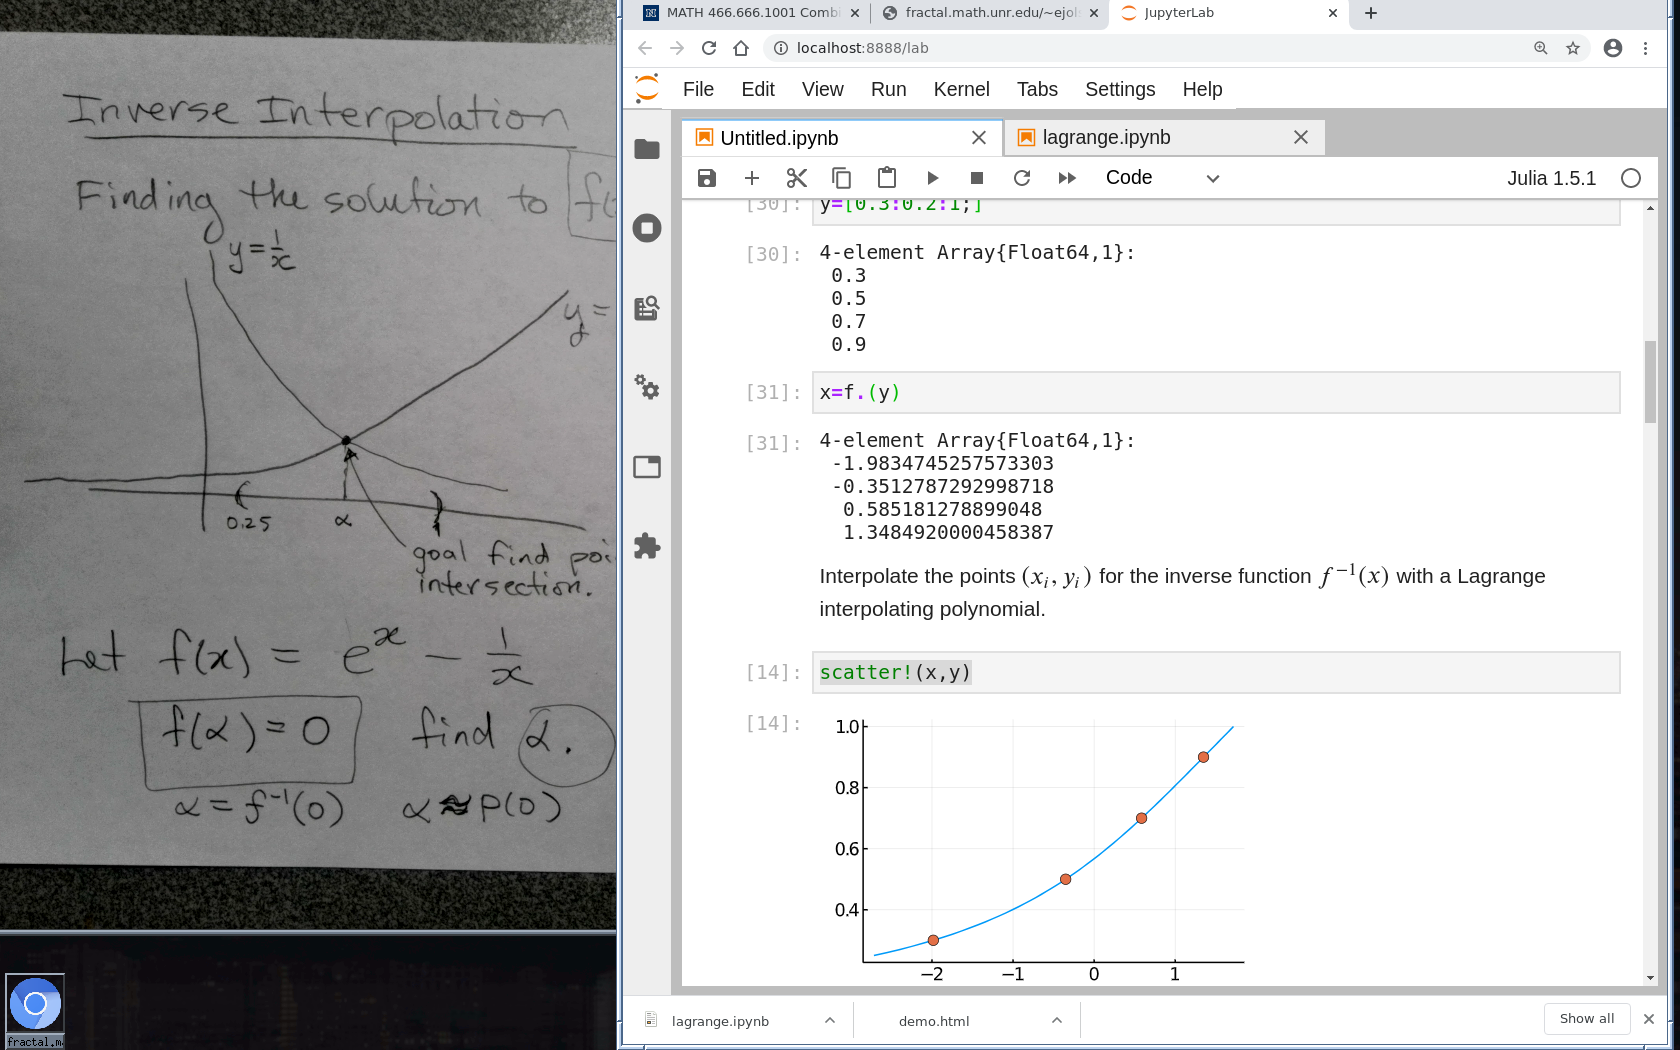This screenshot has height=1050, width=1680.
Task: Interrupt the kernel with stop button
Action: pyautogui.click(x=977, y=178)
